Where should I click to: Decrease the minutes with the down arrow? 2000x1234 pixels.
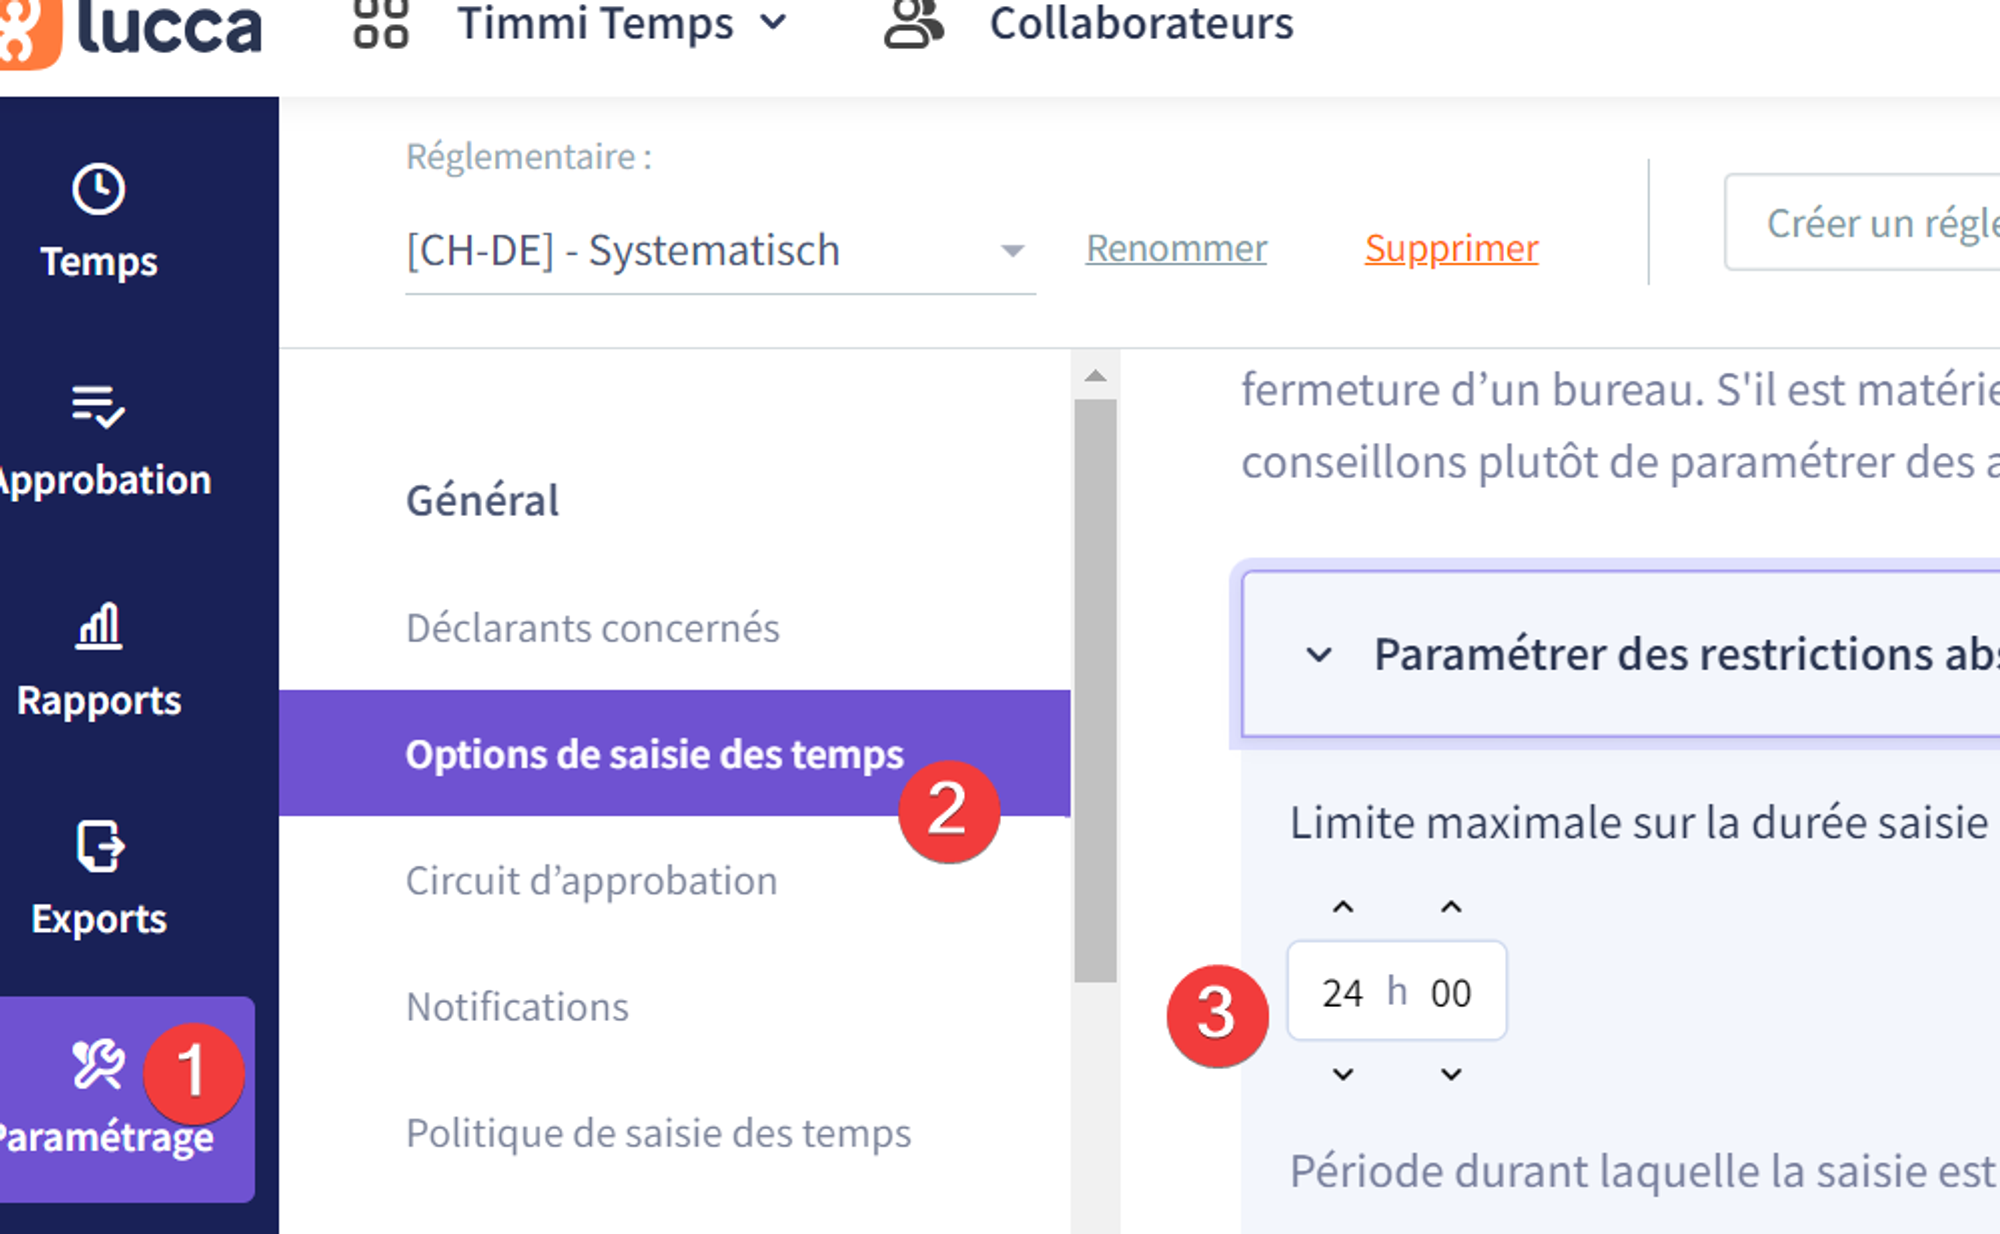point(1451,1074)
